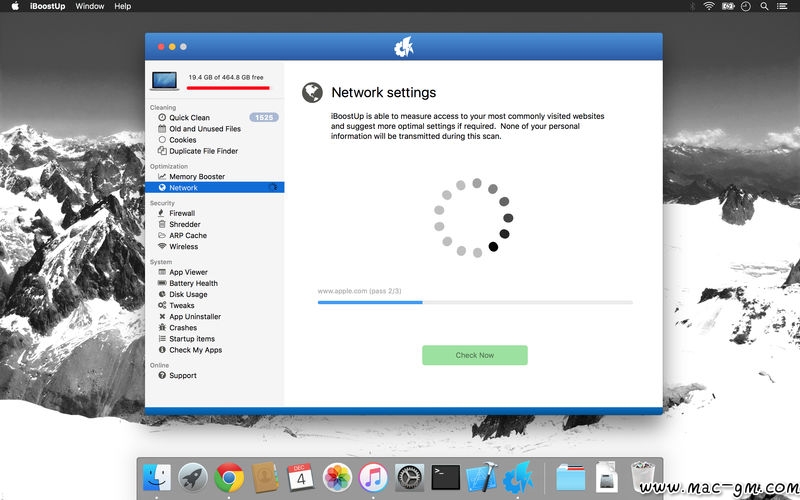Open the Firewall flame icon
The image size is (800, 500).
coord(162,213)
